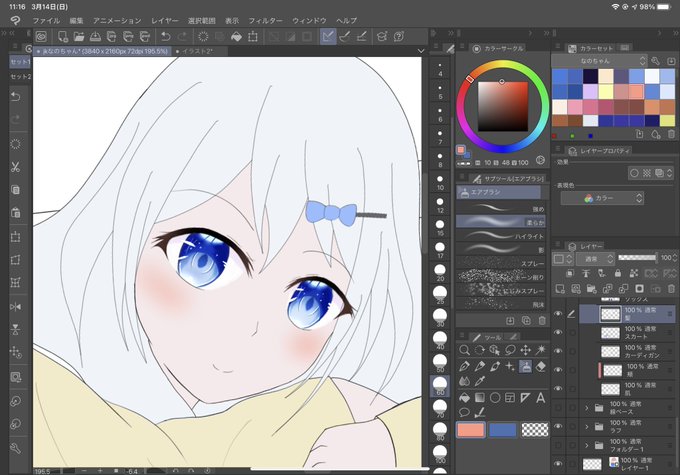
Task: Click the fill bucket icon in command bar
Action: click(236, 36)
